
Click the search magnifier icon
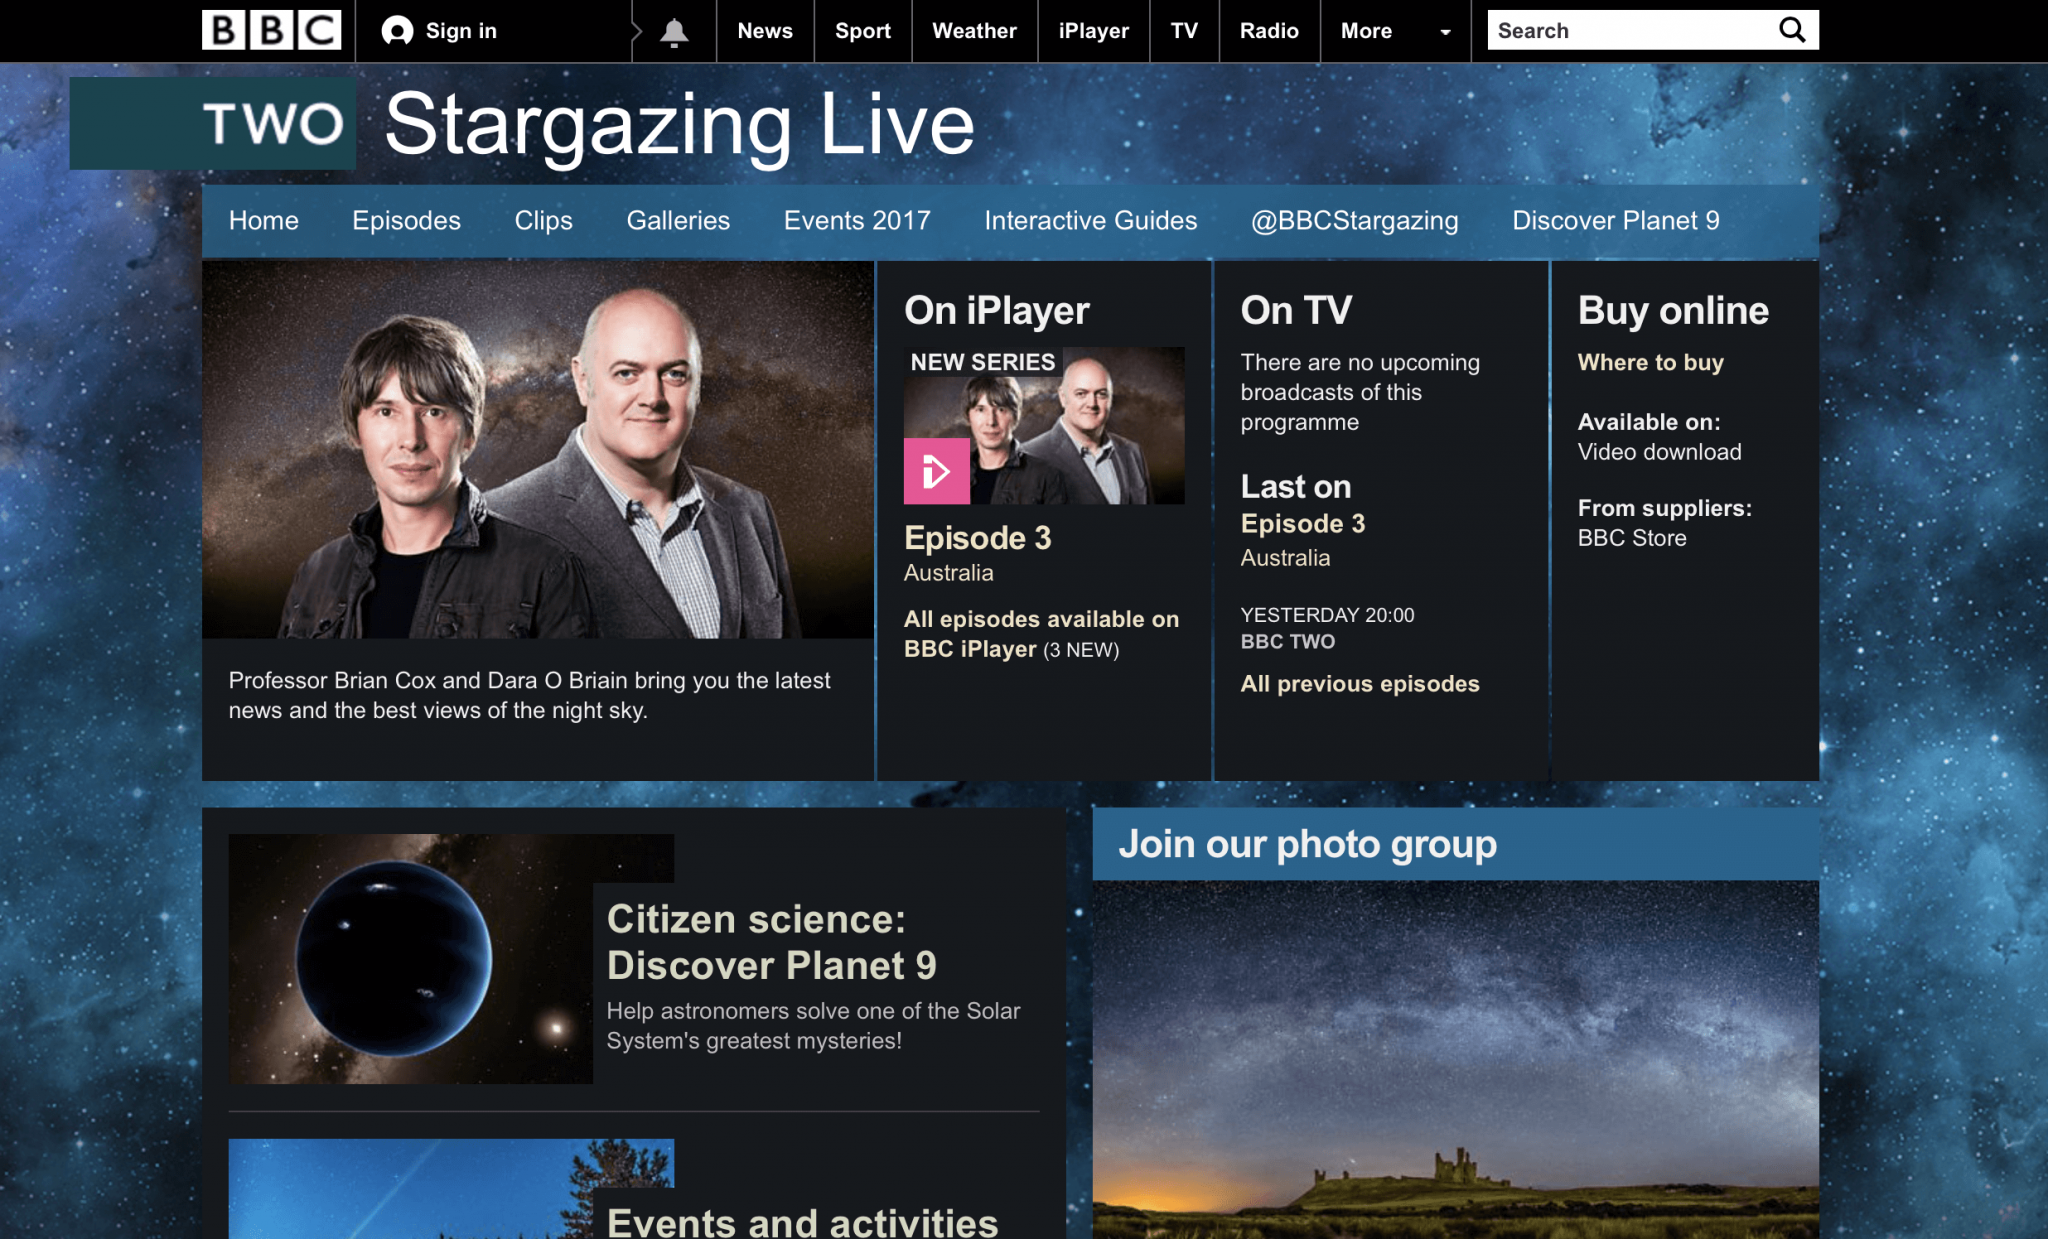(1792, 30)
